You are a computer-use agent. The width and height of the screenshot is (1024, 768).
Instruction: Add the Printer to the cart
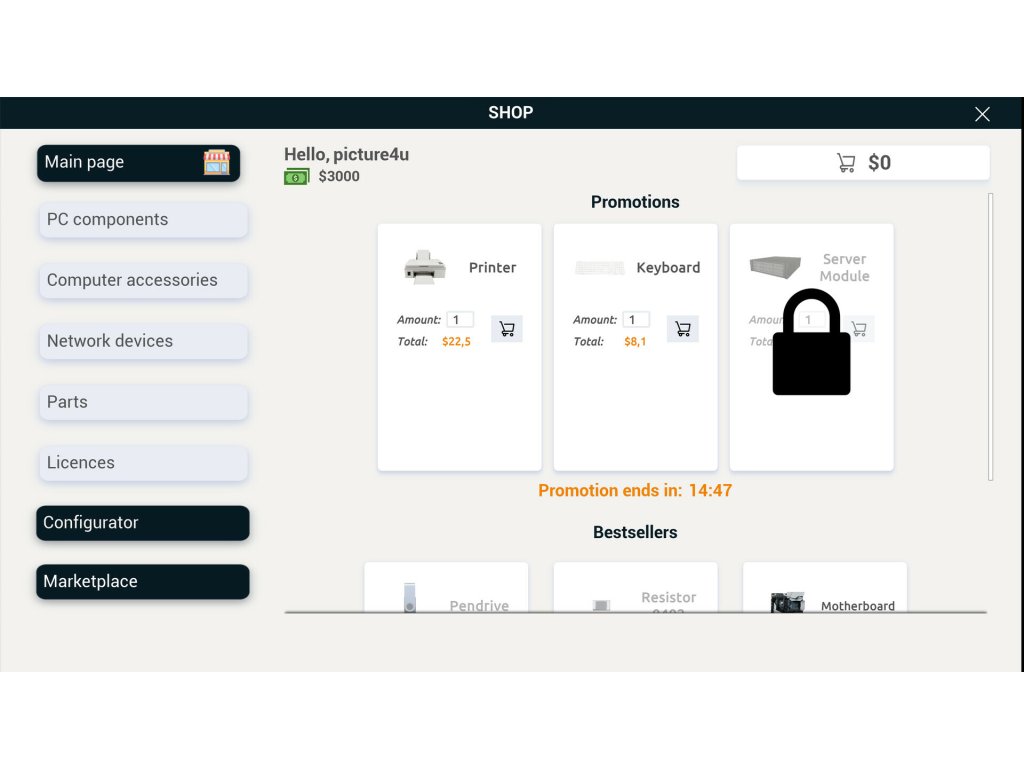pyautogui.click(x=507, y=328)
